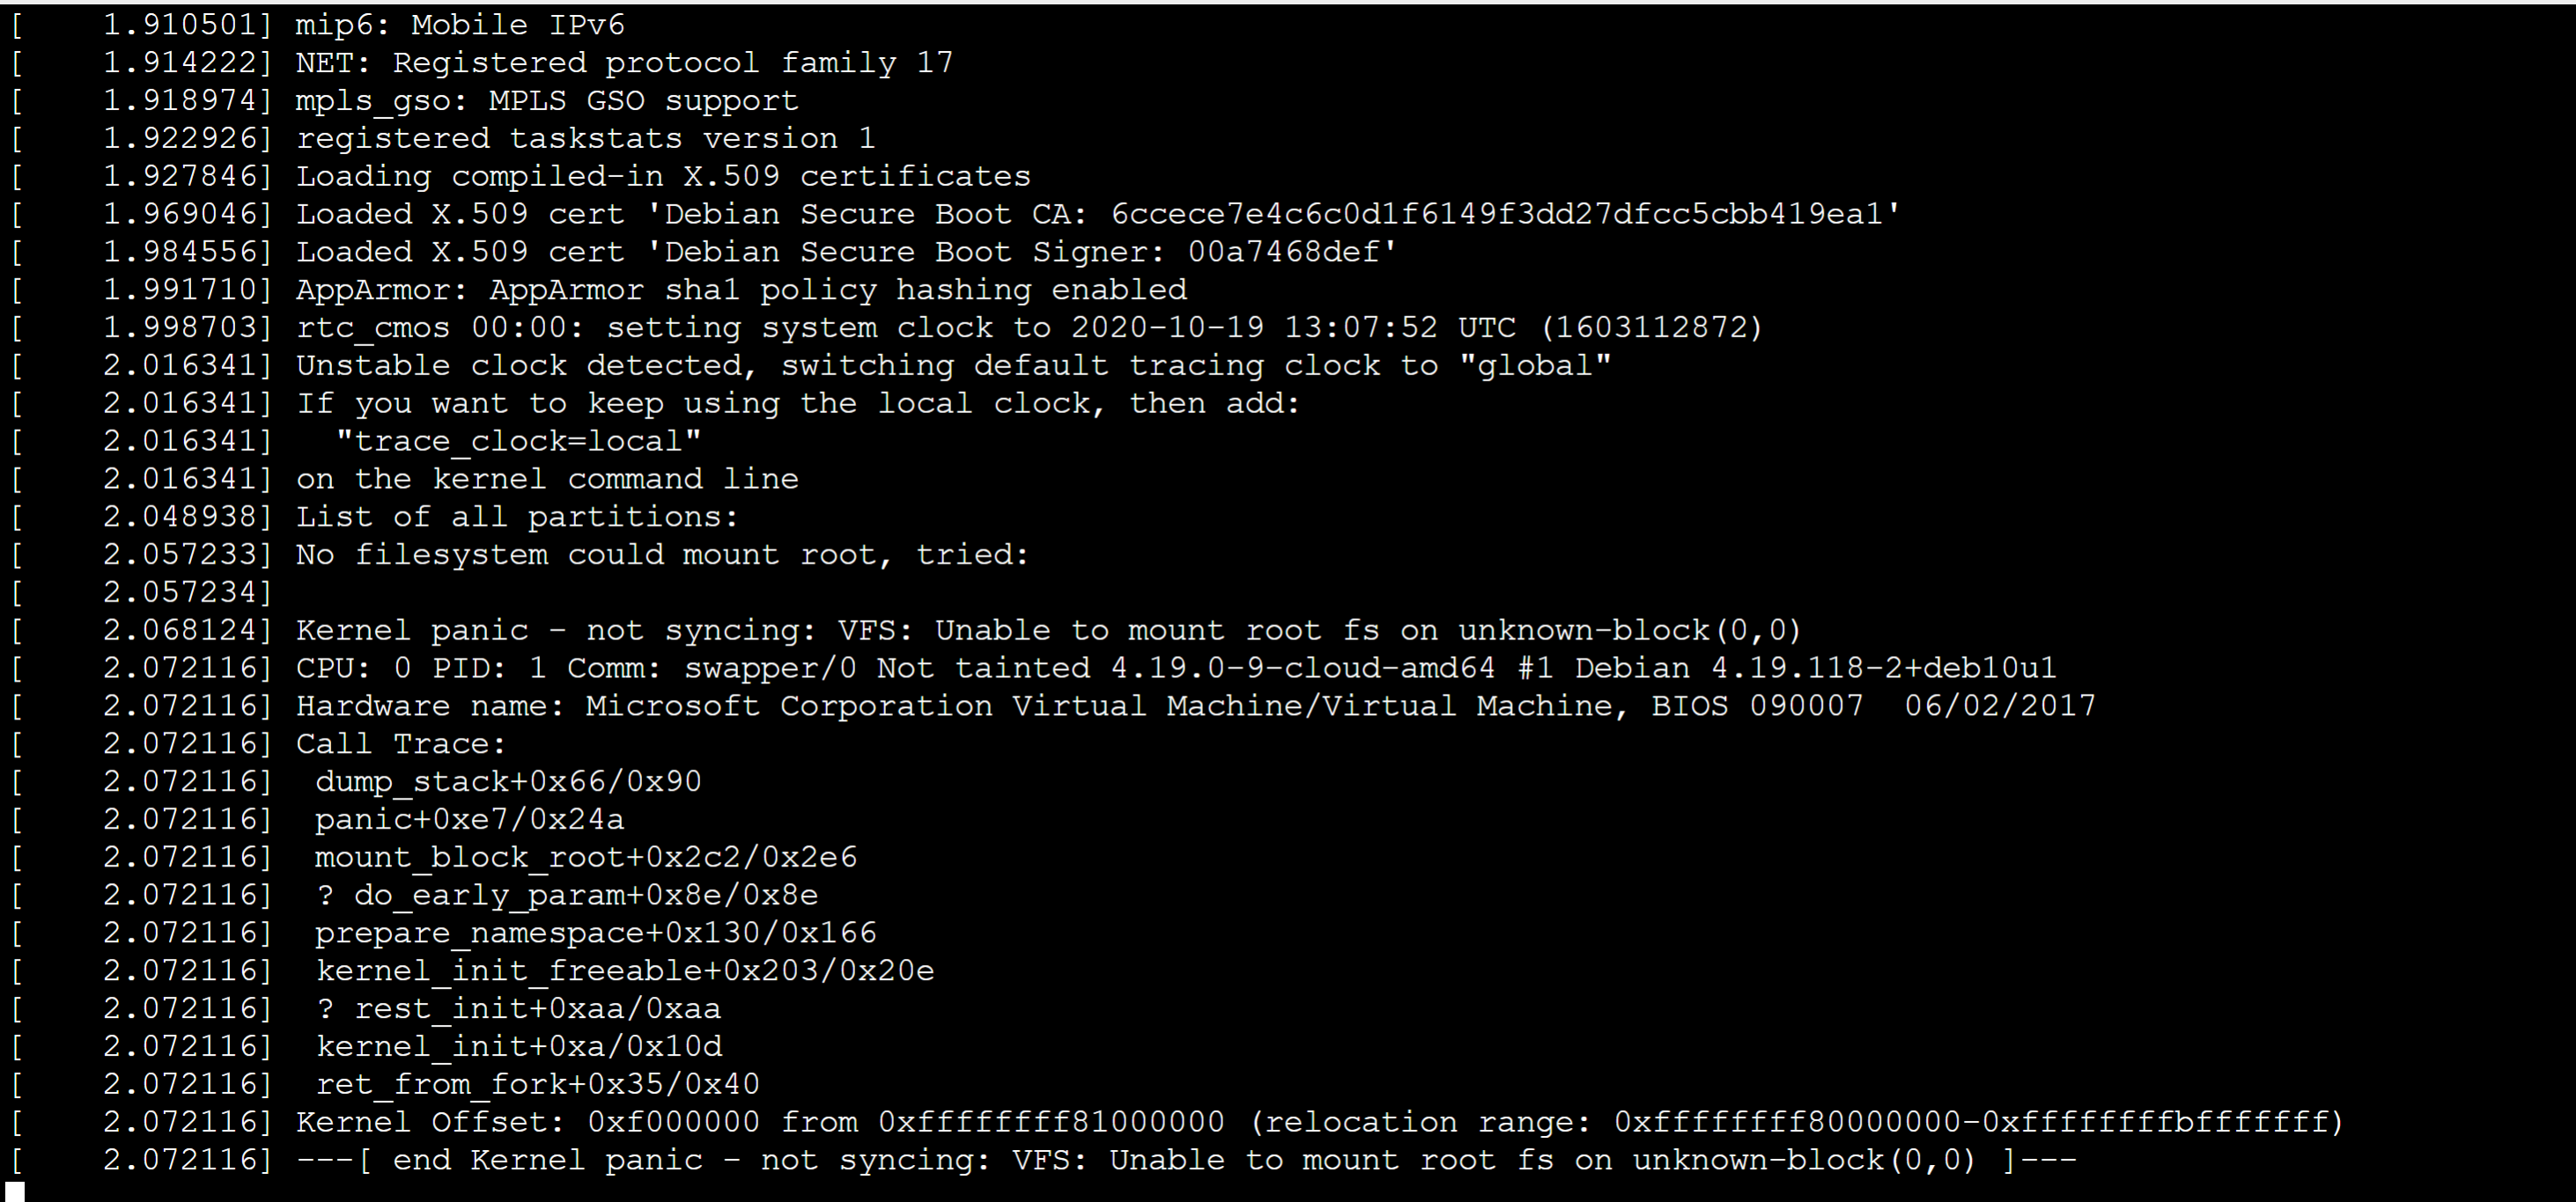
Task: Click the blinking cursor block at bottom
Action: tap(15, 1191)
